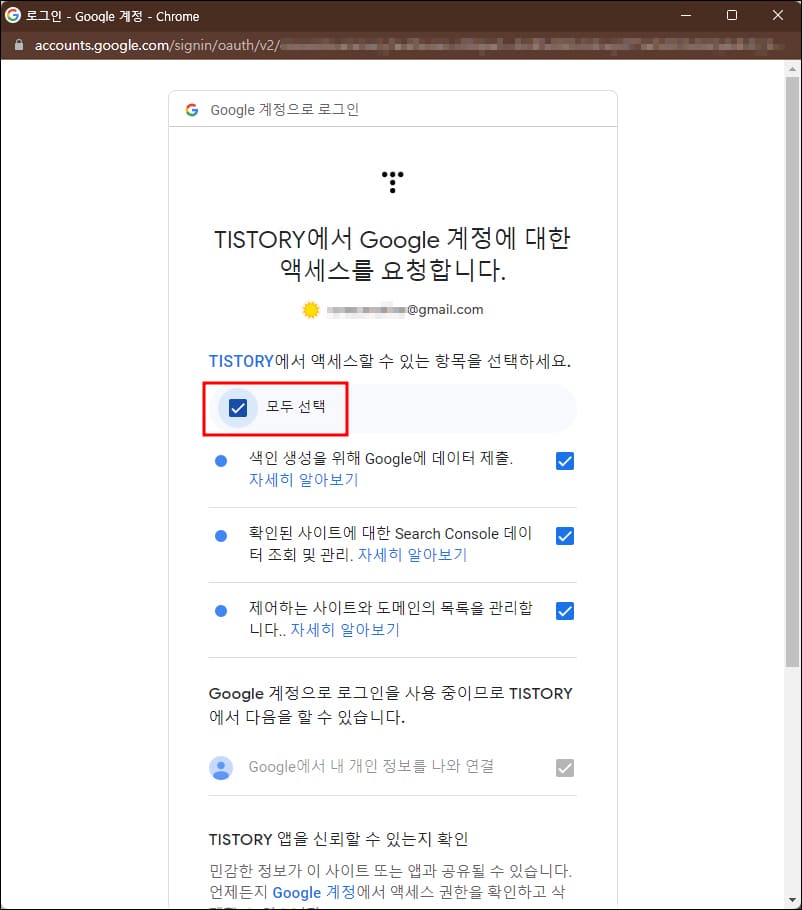Image resolution: width=802 pixels, height=910 pixels.
Task: Close the Chrome login window
Action: pyautogui.click(x=778, y=15)
